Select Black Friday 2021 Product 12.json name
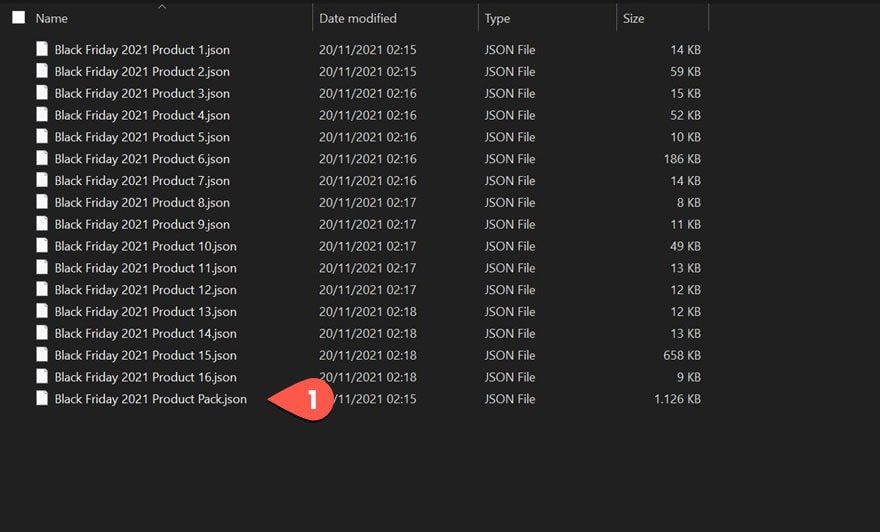Screen dimensions: 880x532 click(145, 291)
